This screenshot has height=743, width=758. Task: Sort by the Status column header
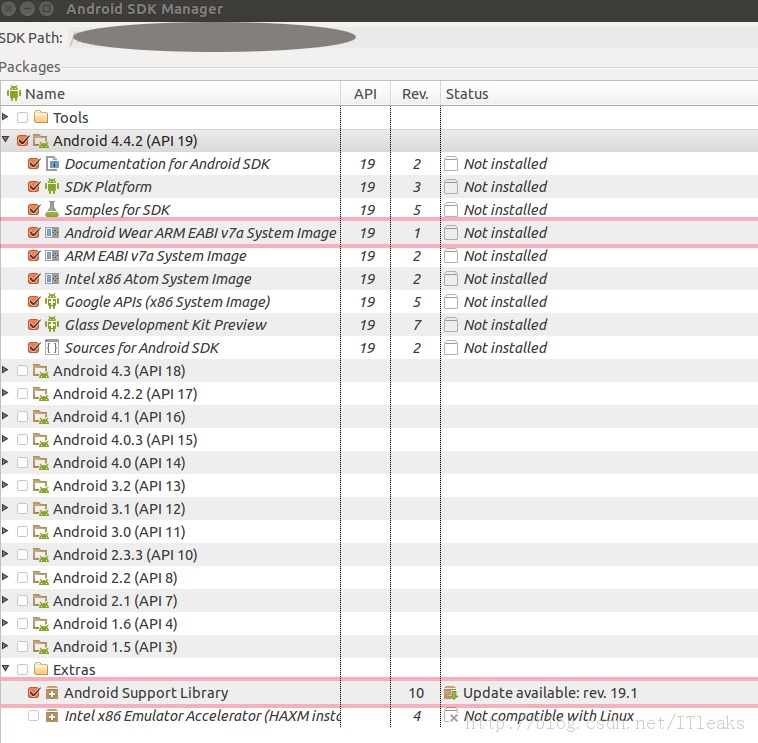(599, 93)
